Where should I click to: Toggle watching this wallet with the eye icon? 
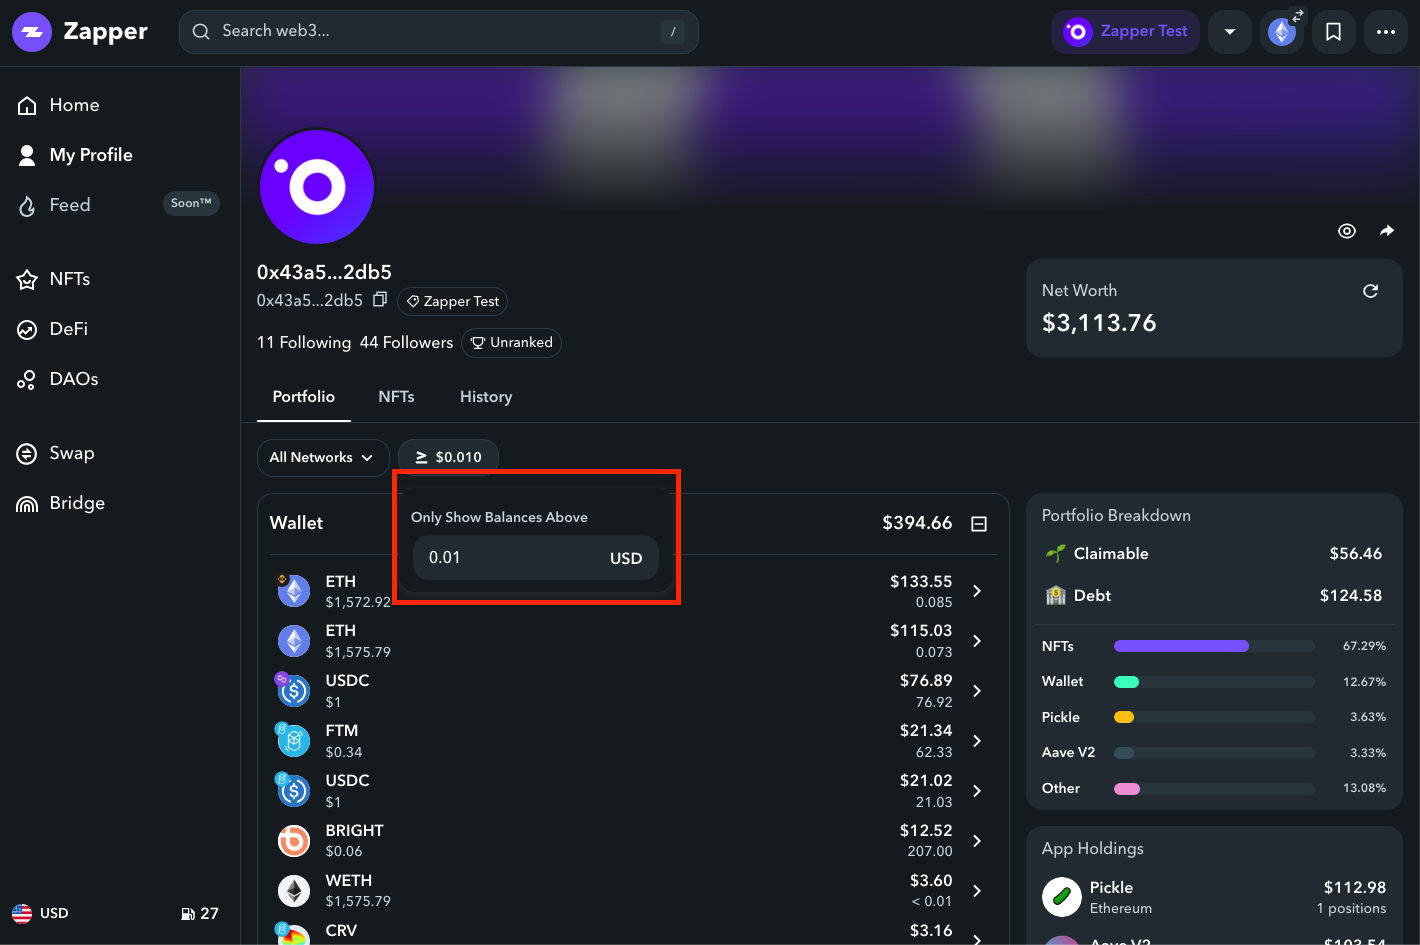(1347, 230)
